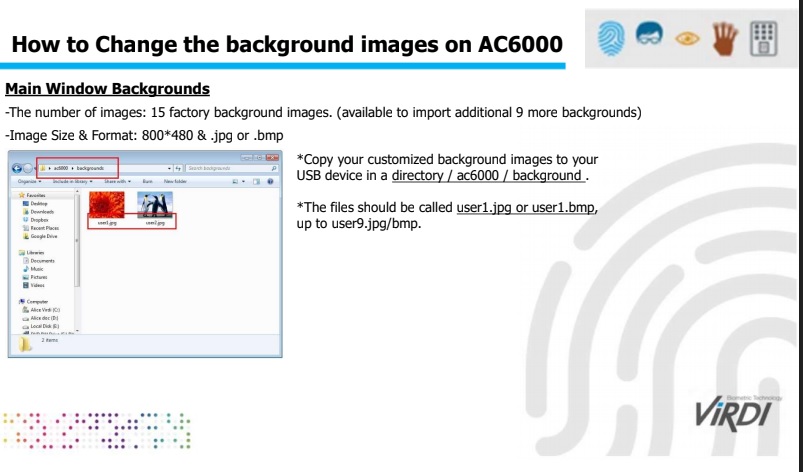Refresh the backgrounds folder view
Image resolution: width=803 pixels, height=472 pixels.
(178, 168)
